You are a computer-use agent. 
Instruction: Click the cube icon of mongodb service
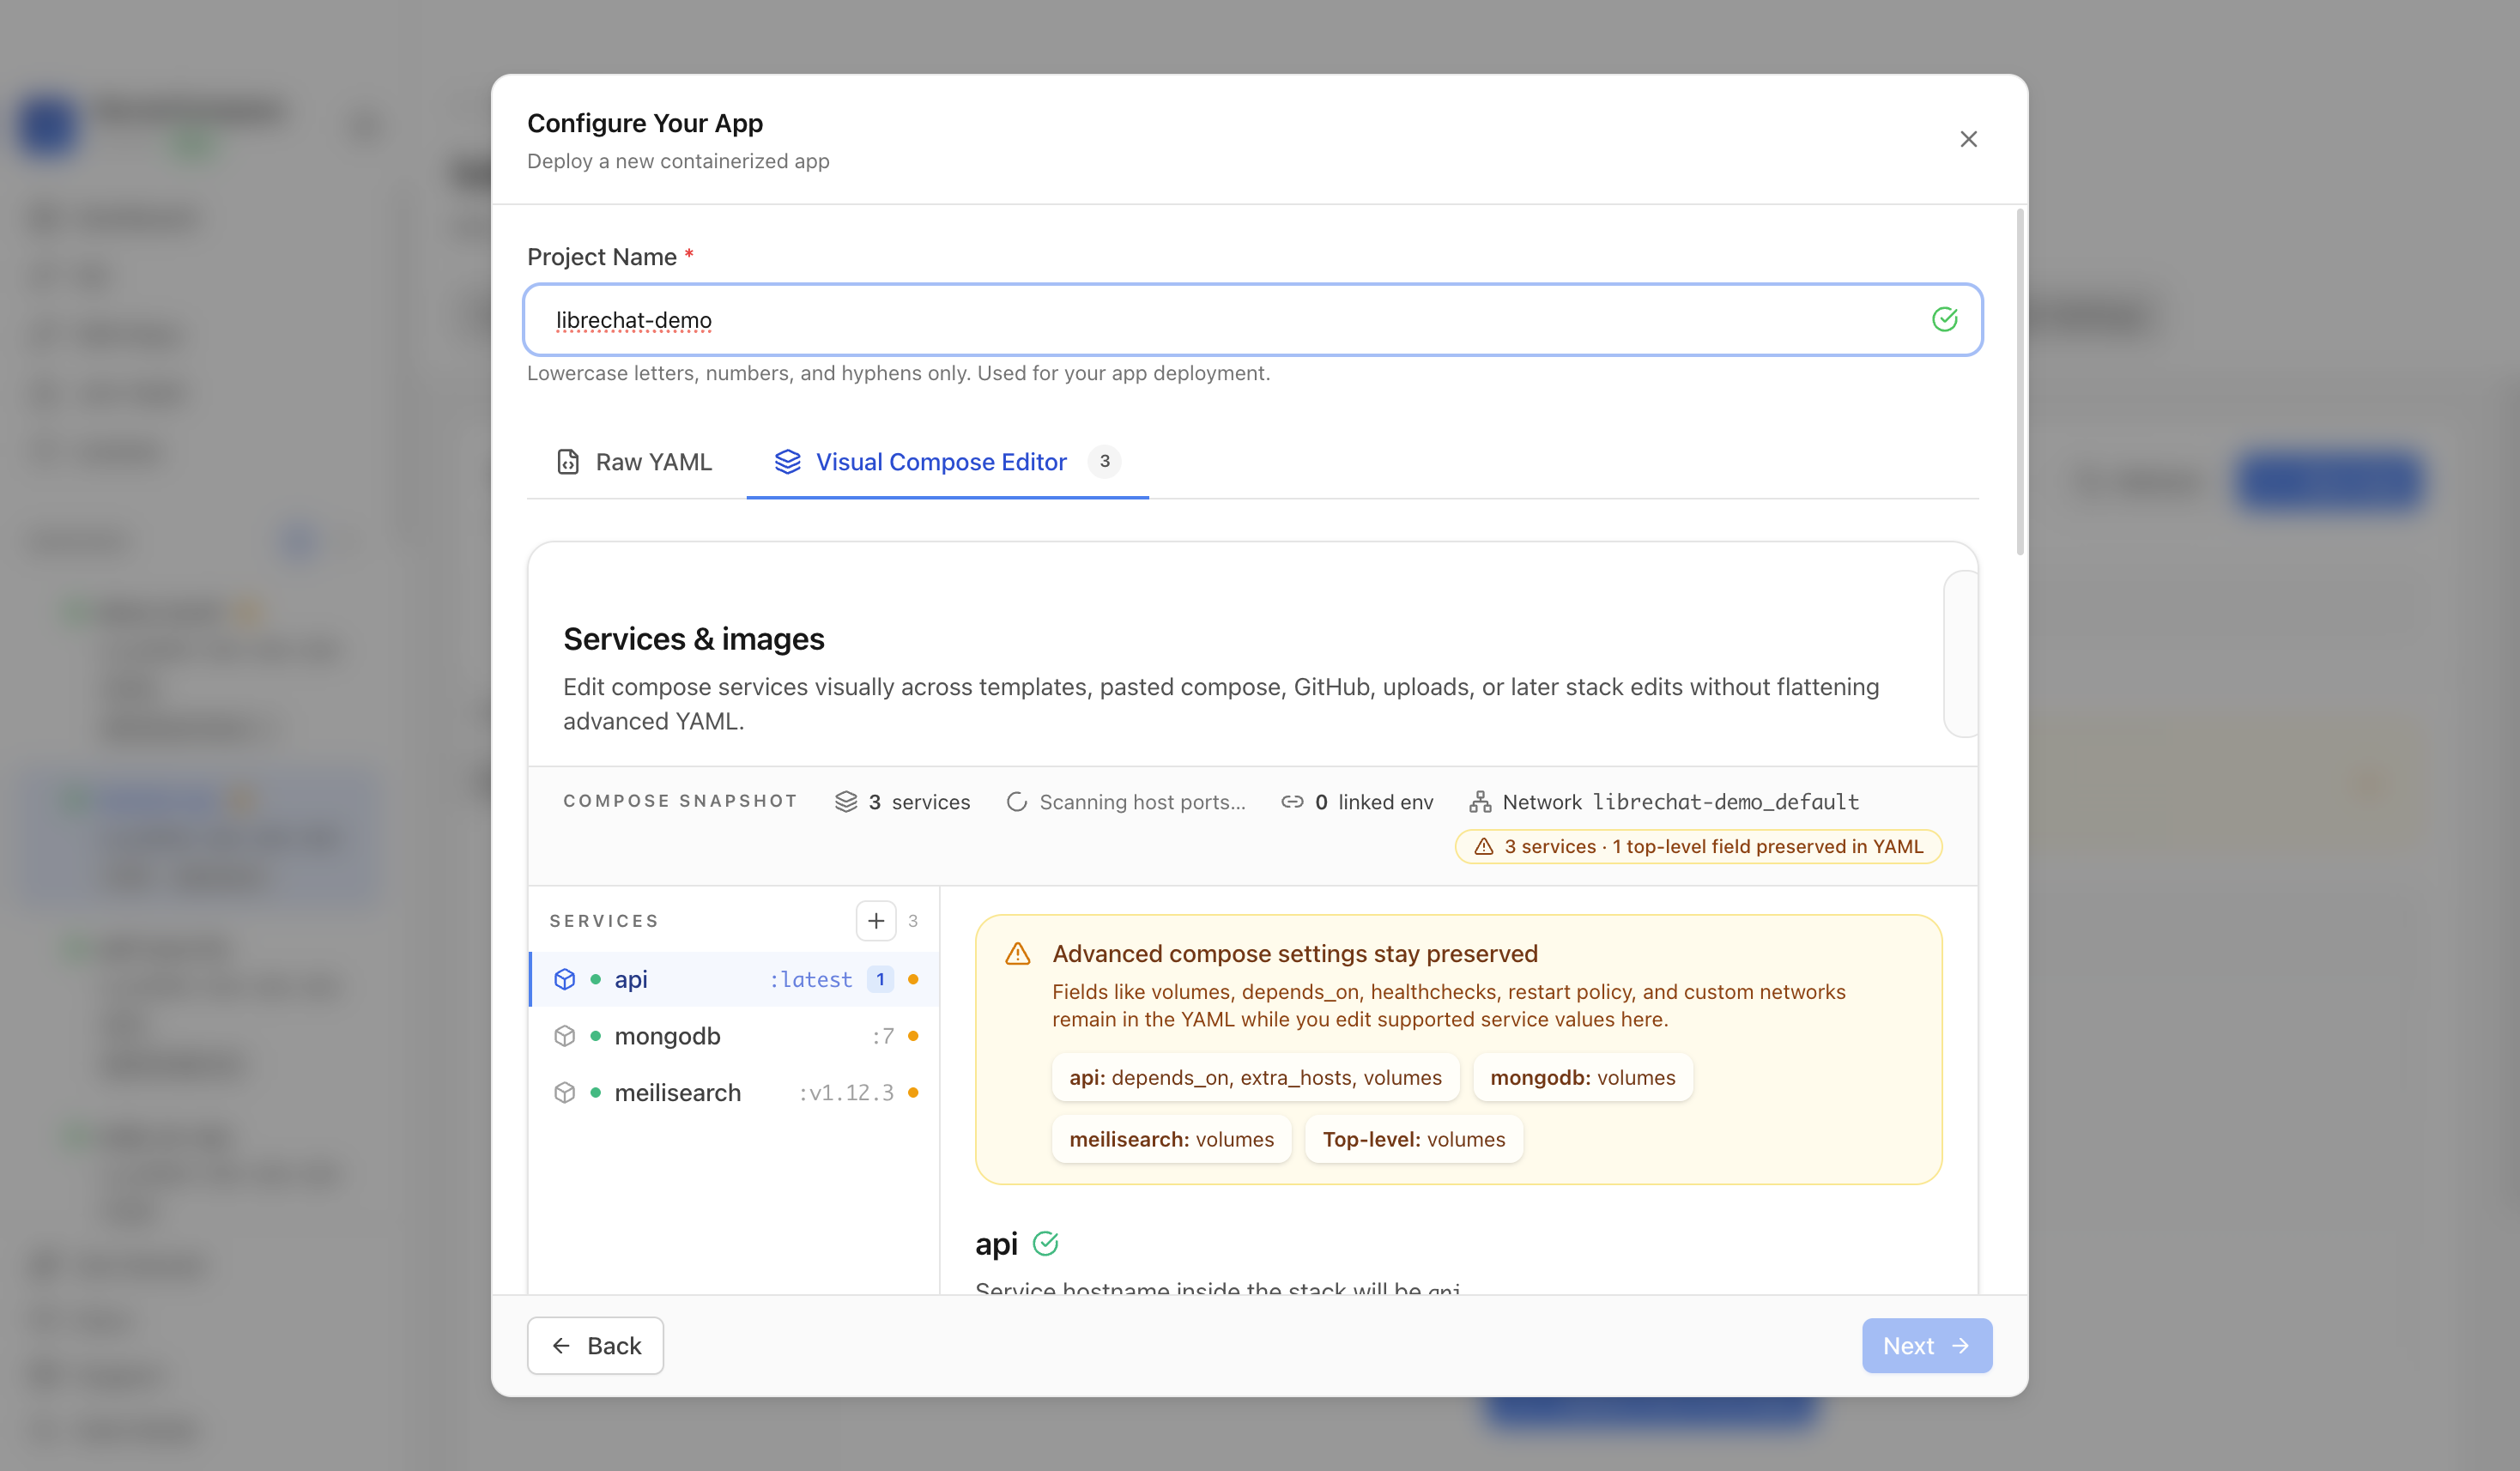click(x=564, y=1036)
